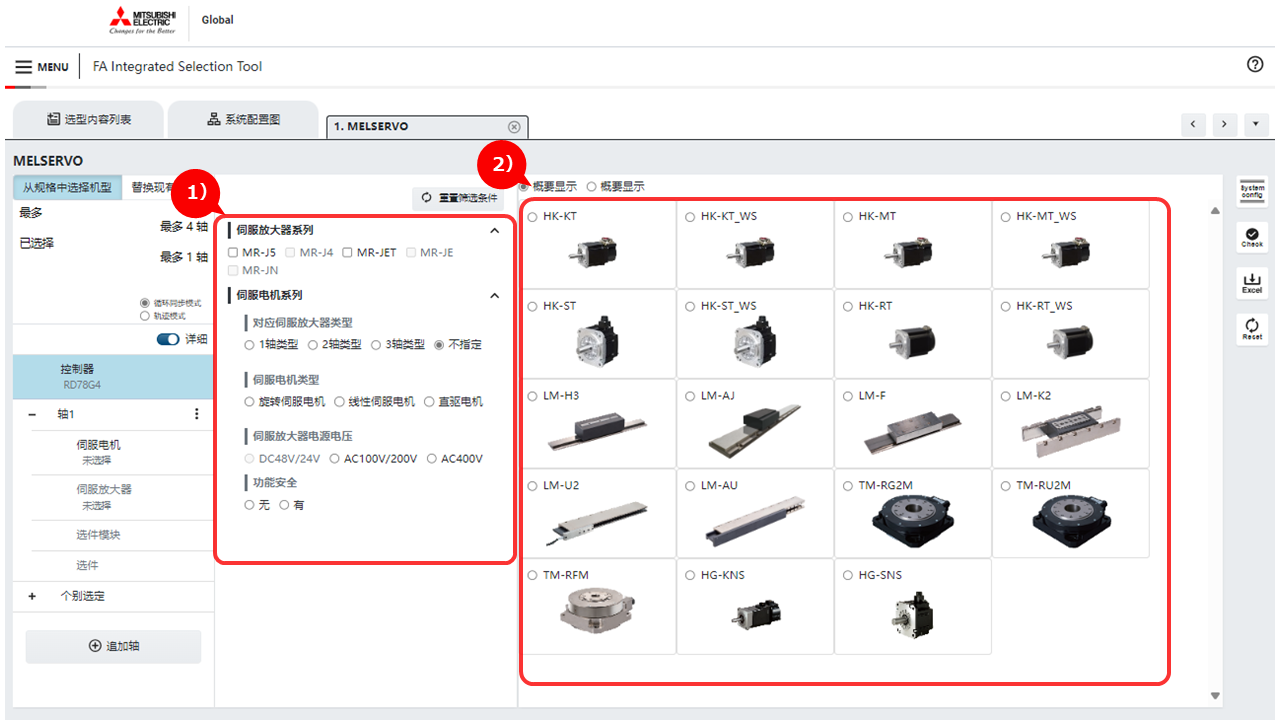Click the Global link in header
The image size is (1280, 720).
217,20
